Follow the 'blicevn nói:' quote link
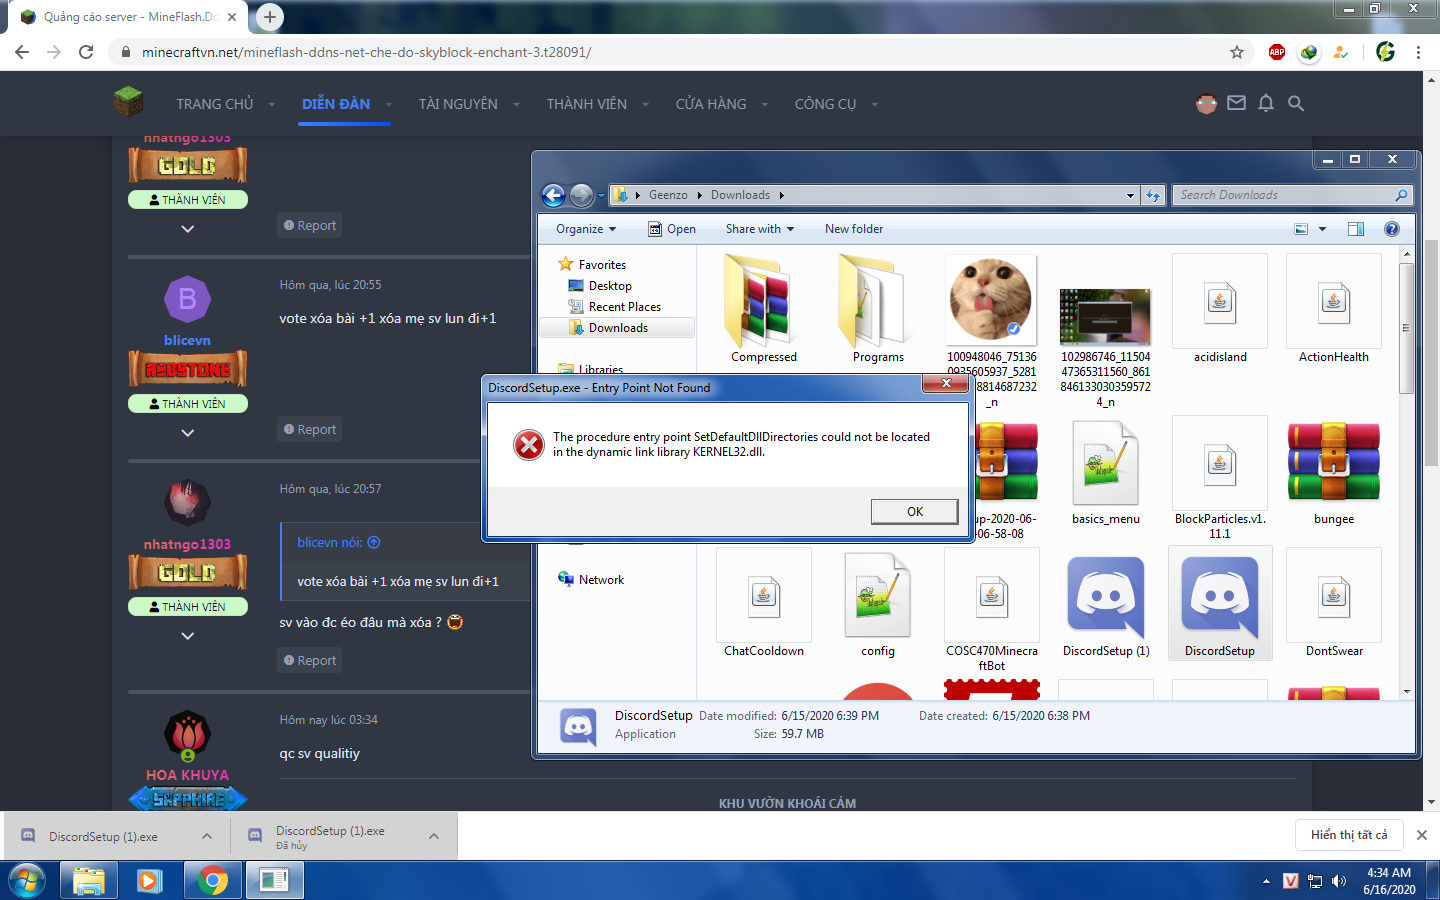This screenshot has height=900, width=1440. coord(338,542)
